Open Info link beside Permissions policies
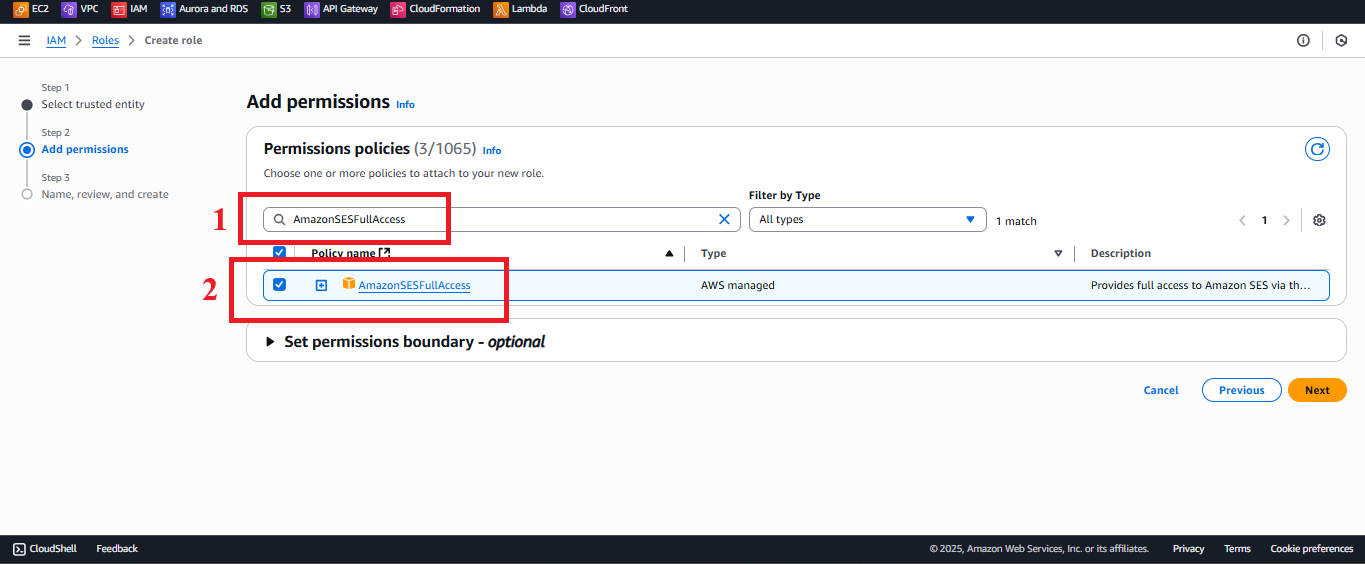1365x564 pixels. click(x=492, y=150)
